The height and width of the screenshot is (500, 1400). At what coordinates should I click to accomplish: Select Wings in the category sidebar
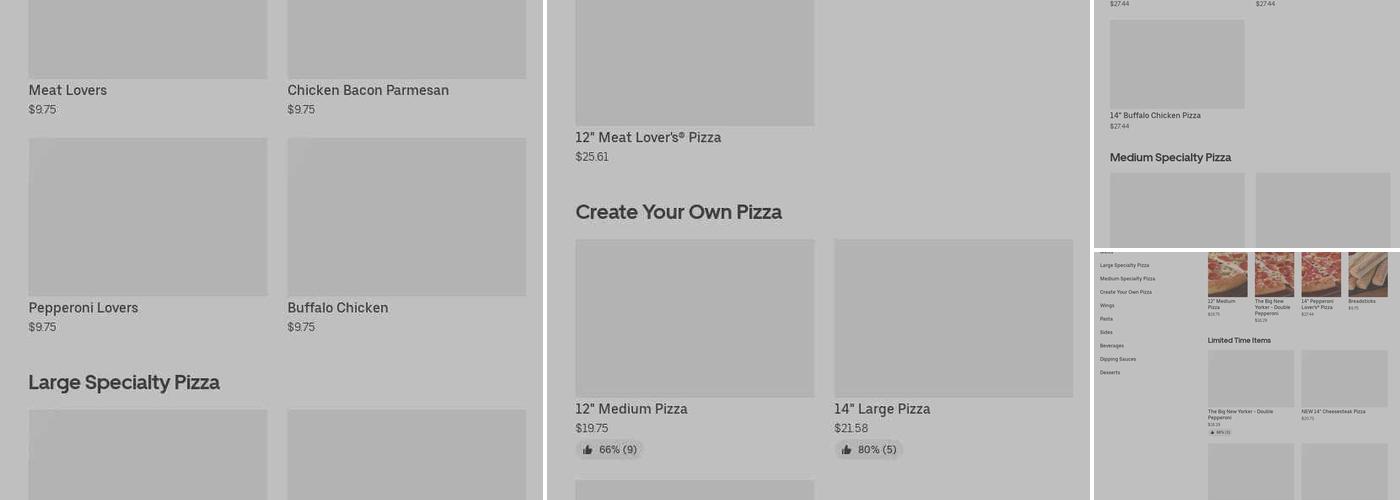click(1107, 305)
